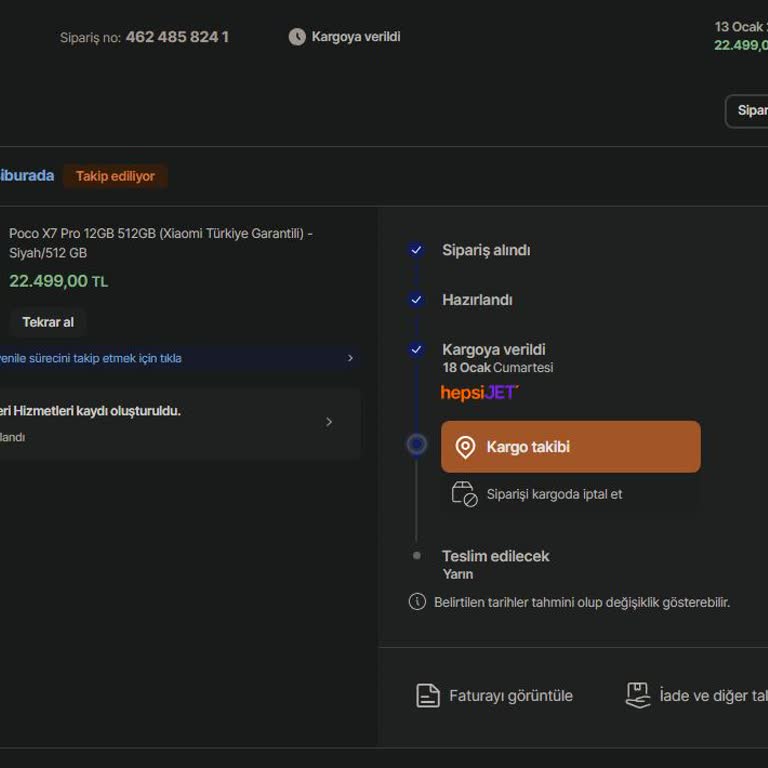Expand the süreci takip etmek için tıkla chevron
Screen dimensions: 768x768
pos(350,358)
